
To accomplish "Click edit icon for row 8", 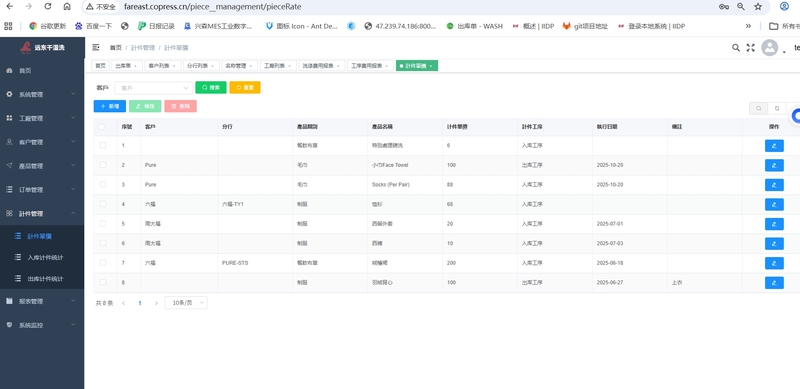I will (x=774, y=282).
